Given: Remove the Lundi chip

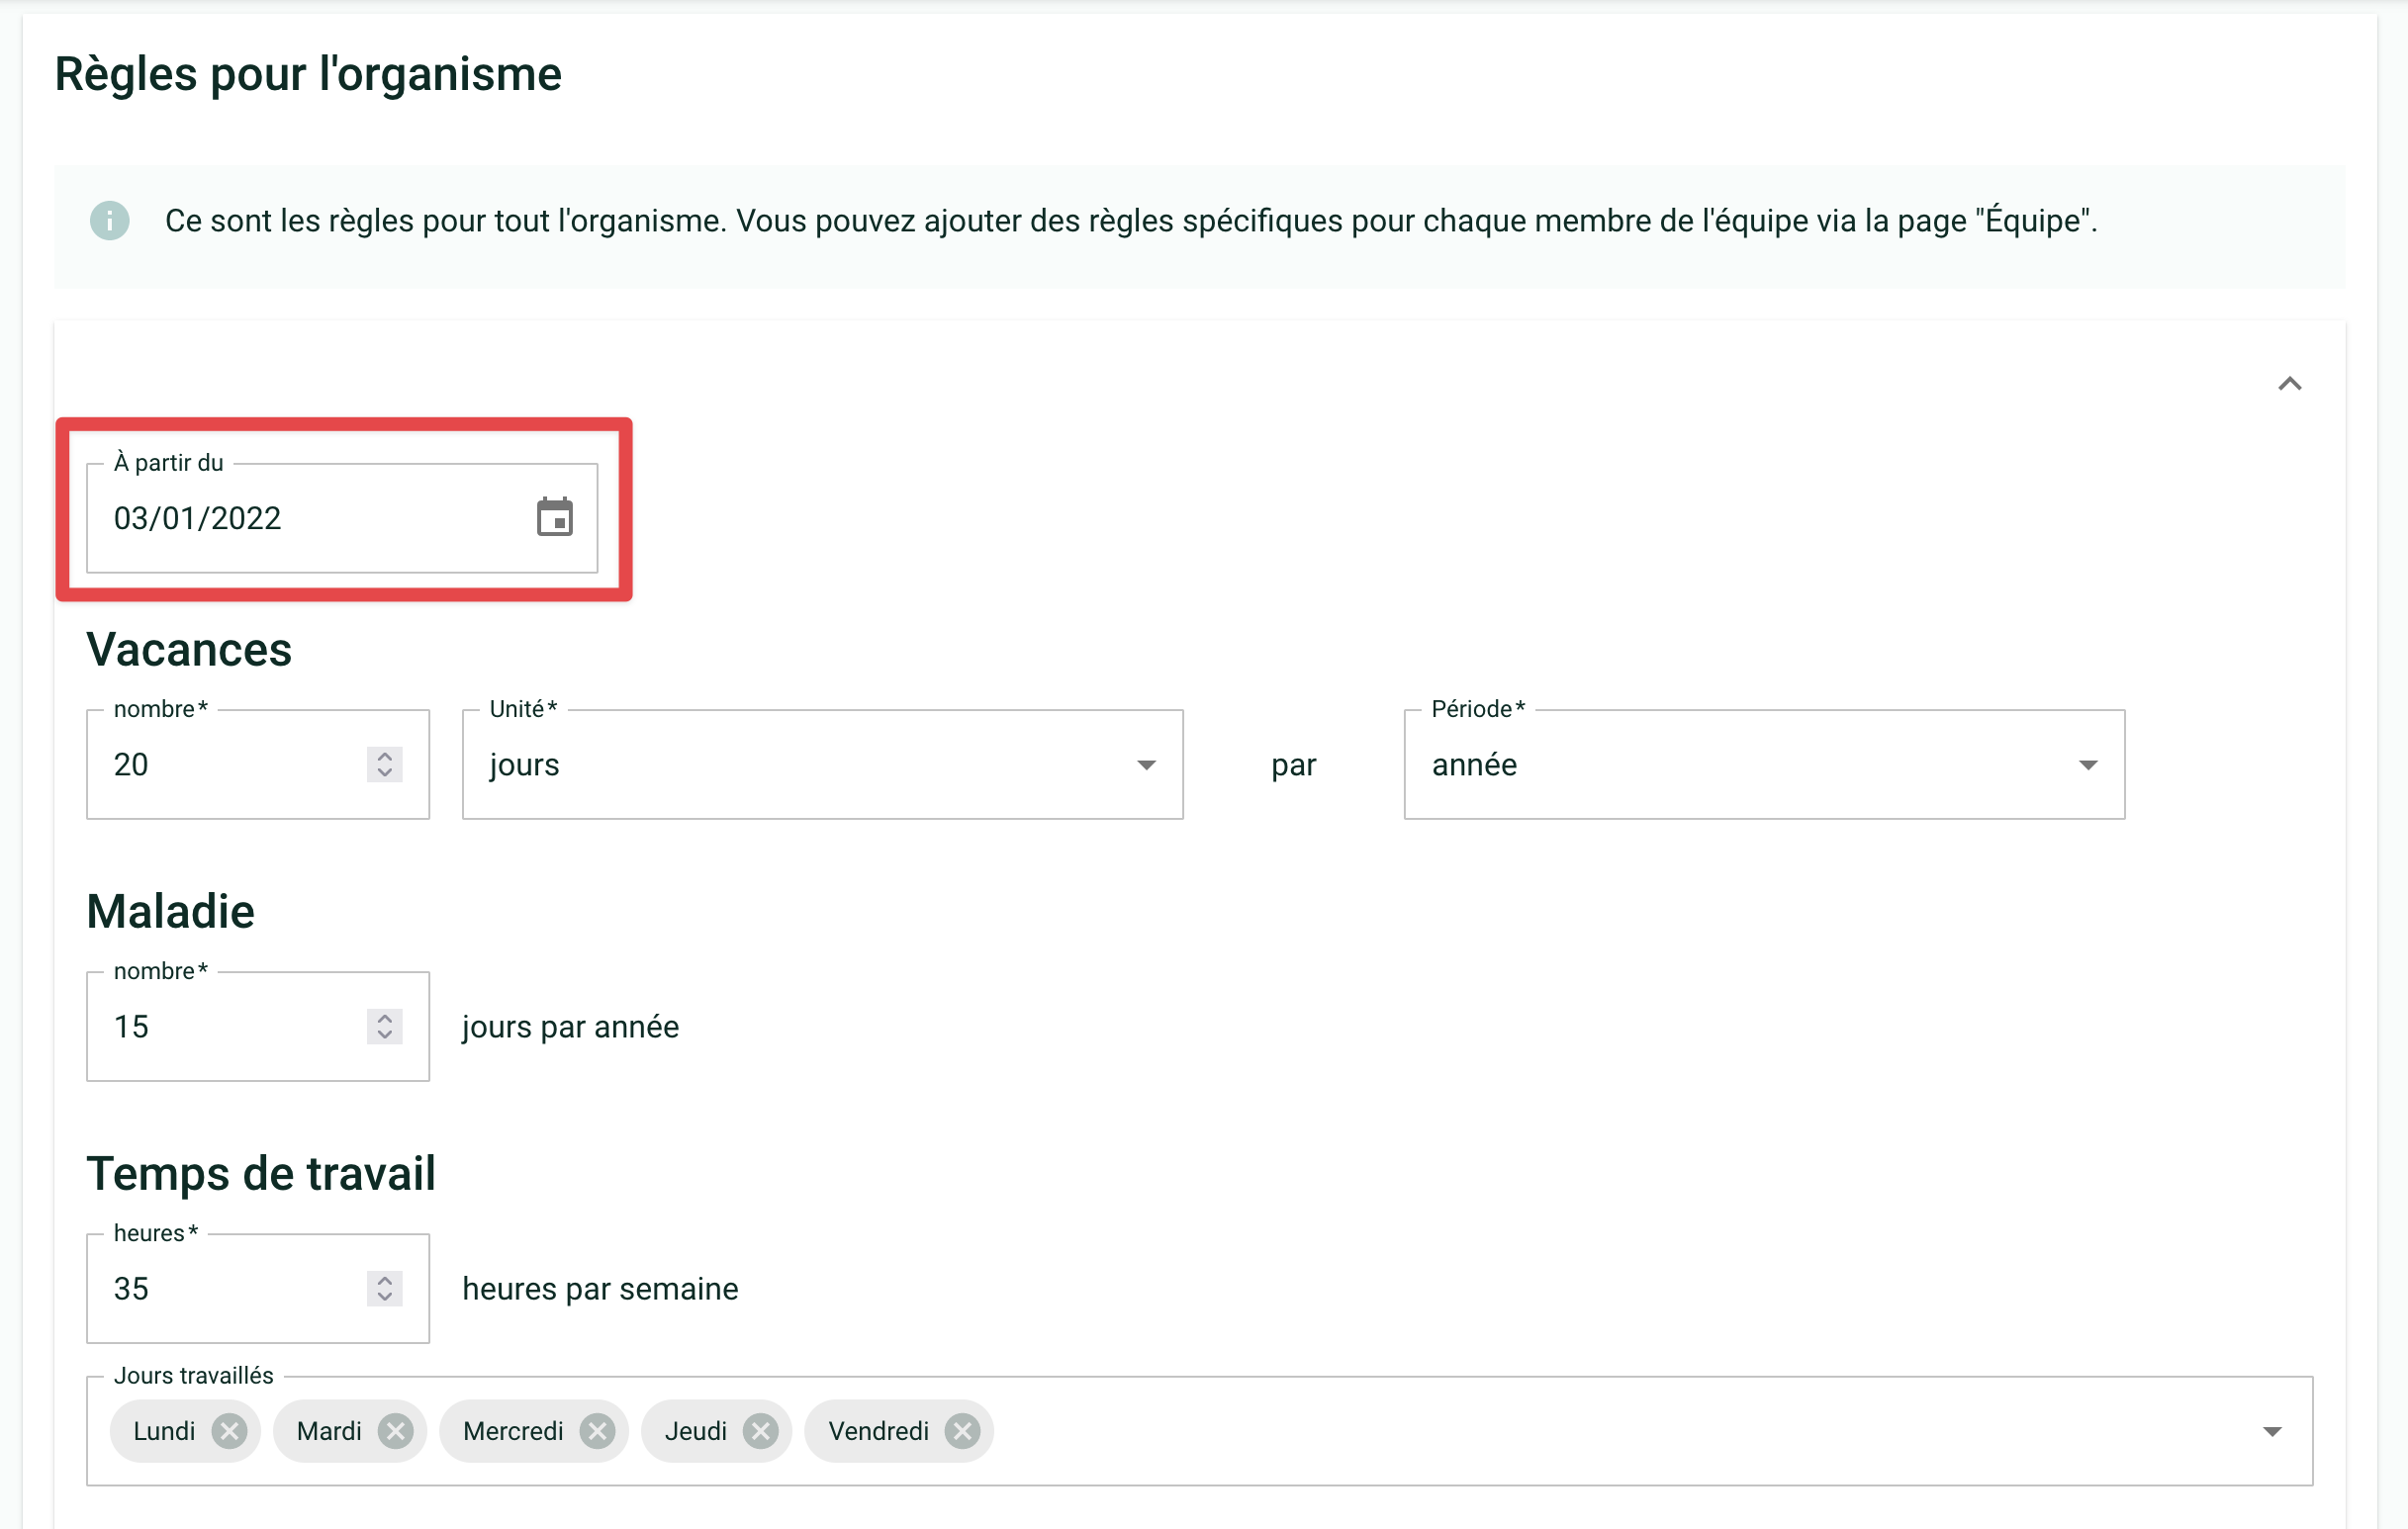Looking at the screenshot, I should pyautogui.click(x=230, y=1431).
